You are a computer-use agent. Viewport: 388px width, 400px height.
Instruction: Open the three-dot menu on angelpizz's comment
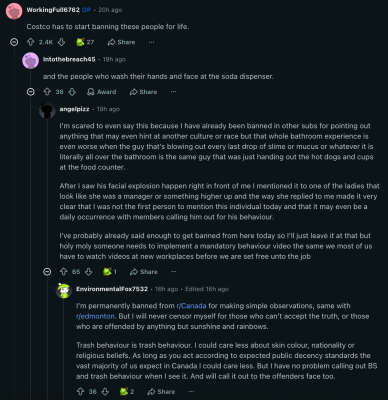(173, 272)
